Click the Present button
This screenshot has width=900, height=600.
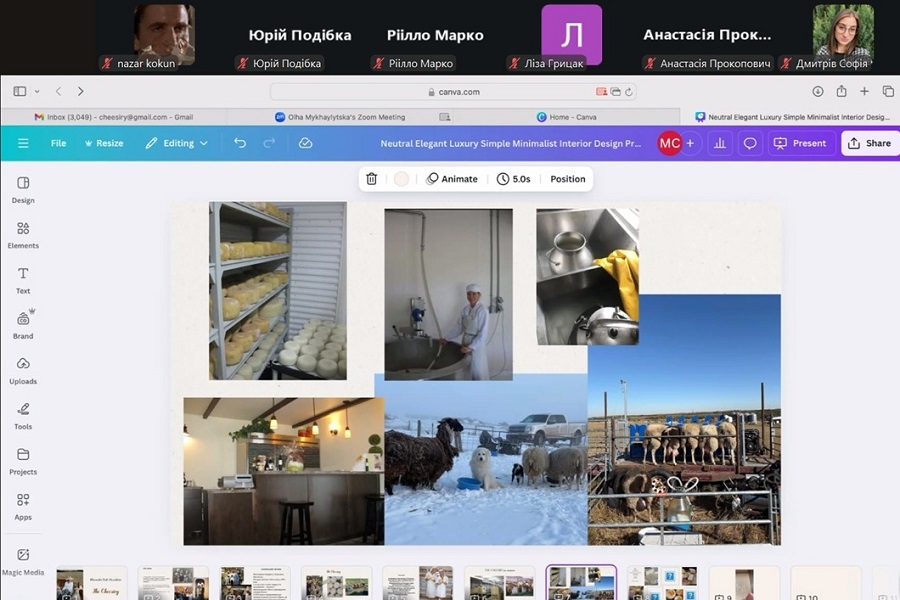point(800,143)
